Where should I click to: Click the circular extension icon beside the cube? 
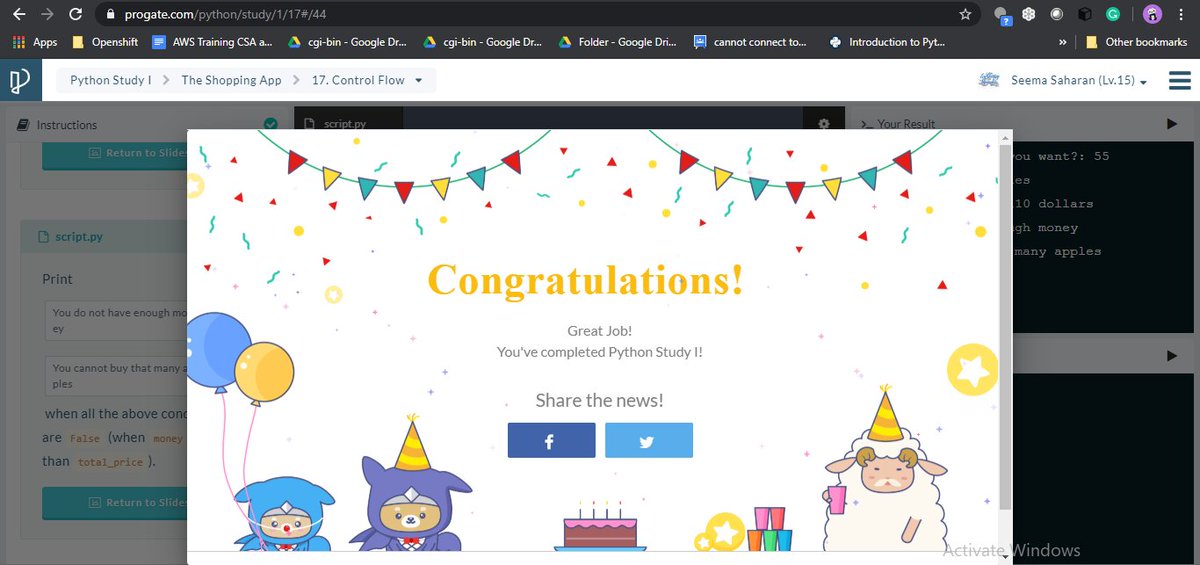point(1056,14)
